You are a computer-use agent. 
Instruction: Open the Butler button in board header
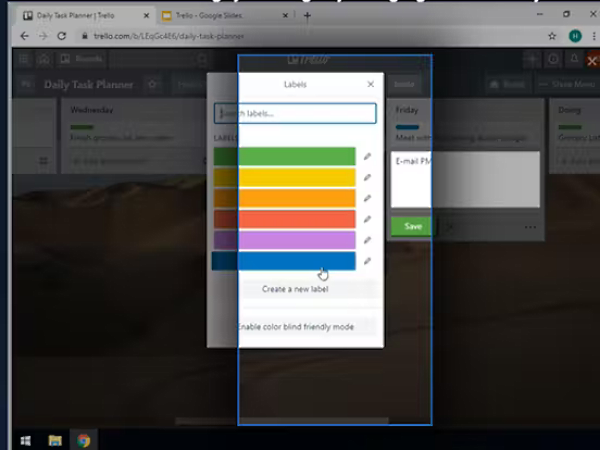point(507,84)
